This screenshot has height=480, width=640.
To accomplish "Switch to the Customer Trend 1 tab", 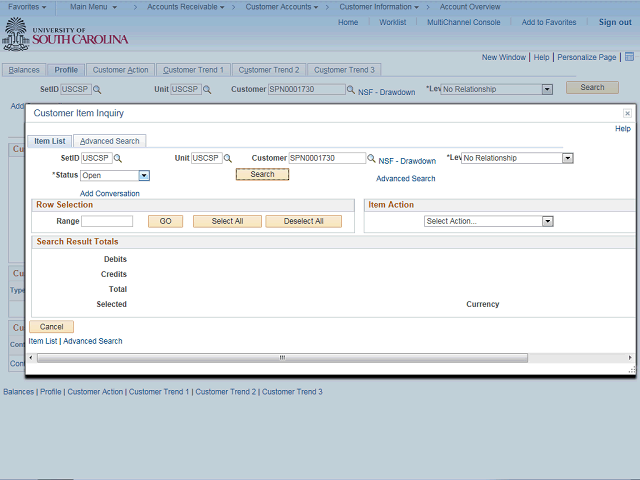I will point(193,70).
